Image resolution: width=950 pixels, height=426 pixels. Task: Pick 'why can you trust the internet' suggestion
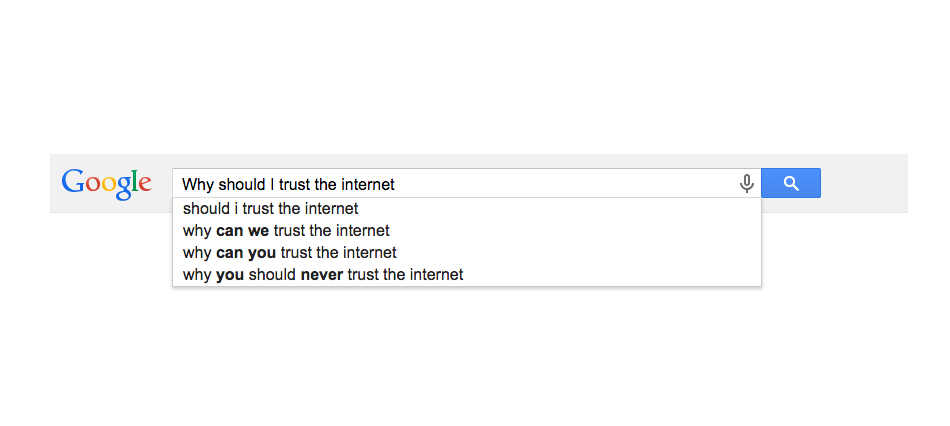(x=289, y=252)
